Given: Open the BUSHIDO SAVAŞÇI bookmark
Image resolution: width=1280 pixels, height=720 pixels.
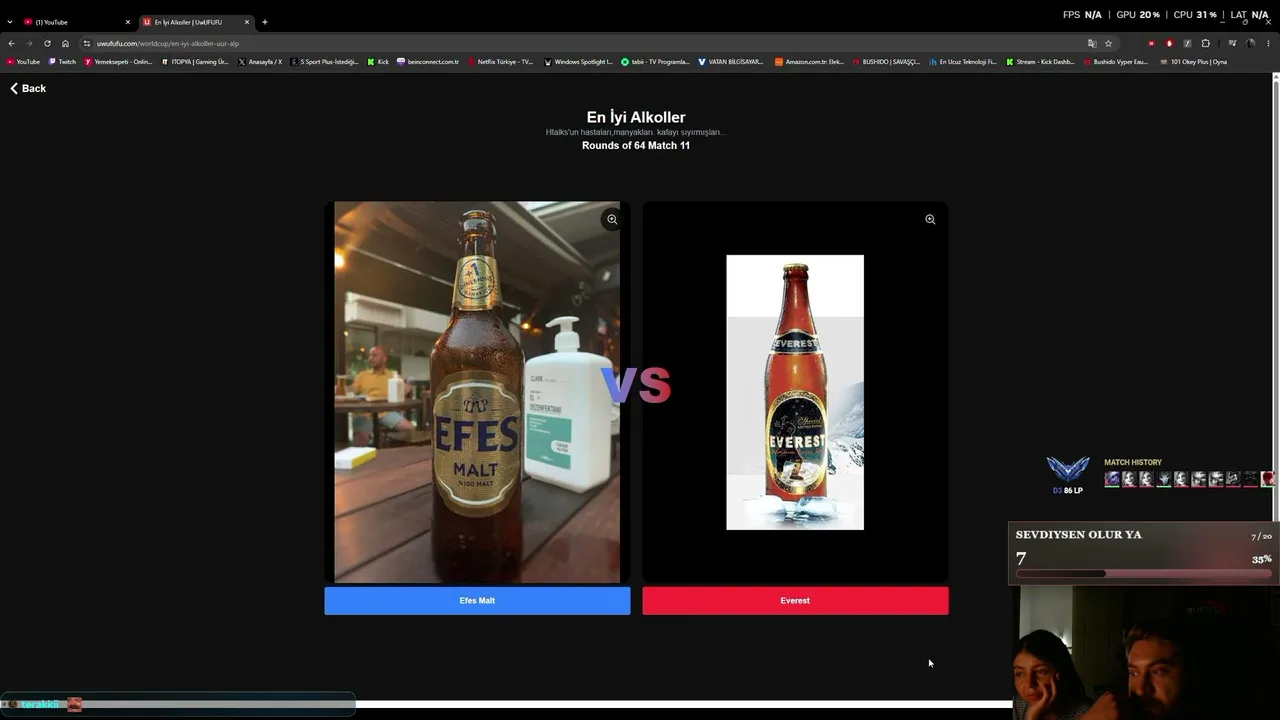Looking at the screenshot, I should (886, 62).
